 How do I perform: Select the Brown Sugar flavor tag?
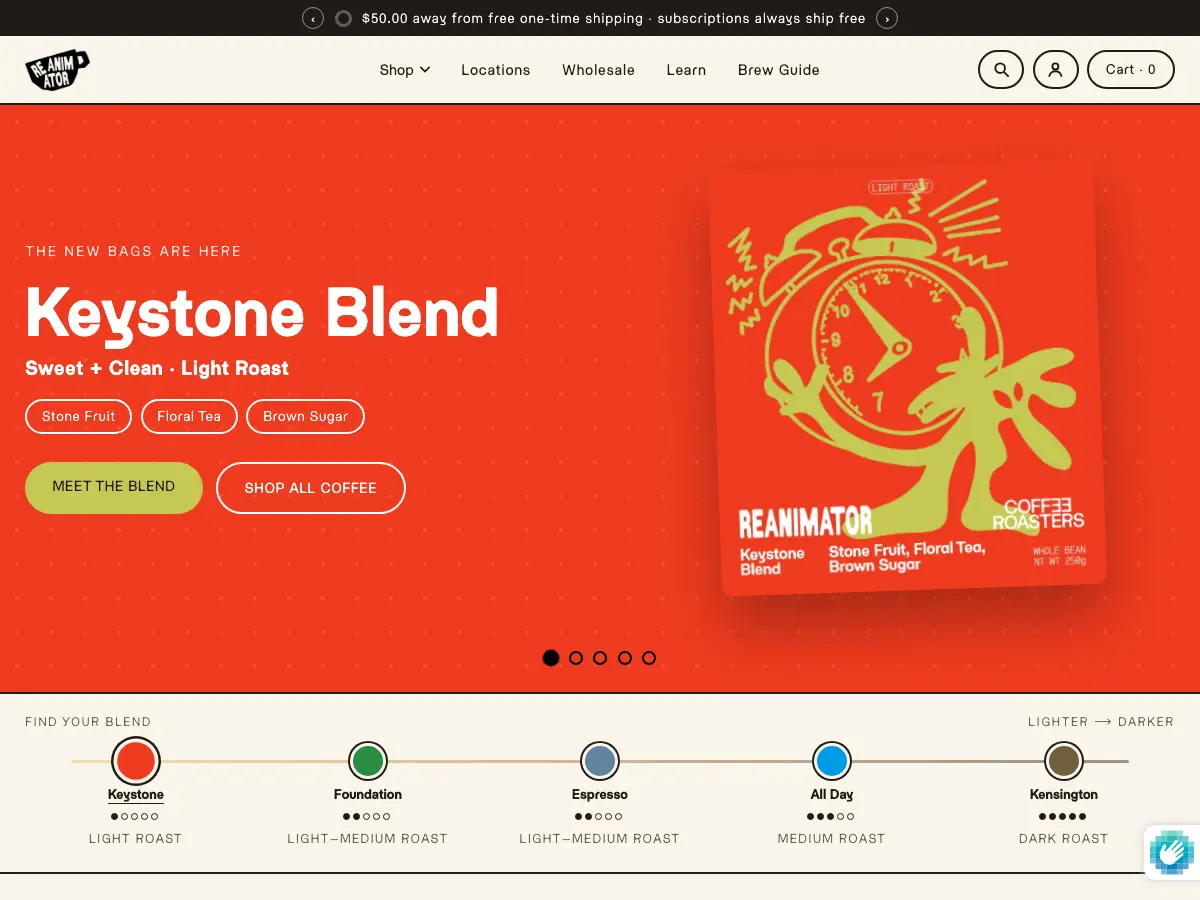coord(306,416)
